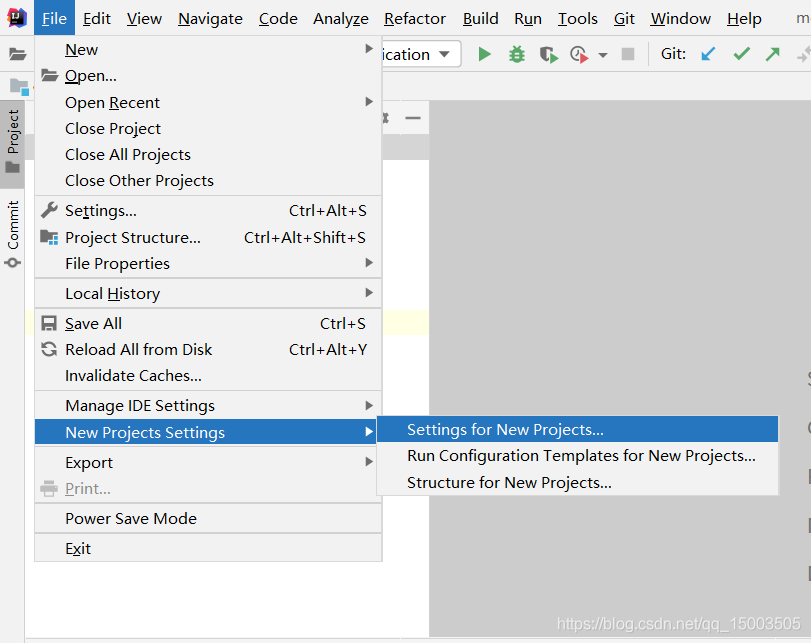Viewport: 811px width, 643px height.
Task: Select Open... menu item text
Action: (x=91, y=76)
